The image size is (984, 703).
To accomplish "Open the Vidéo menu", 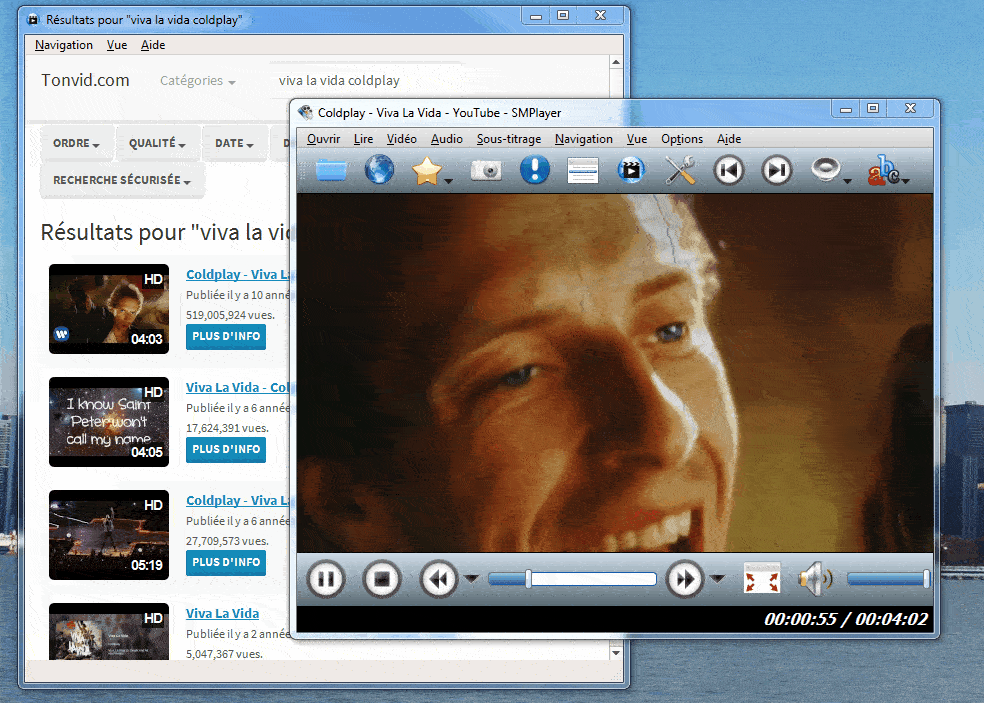I will [402, 139].
